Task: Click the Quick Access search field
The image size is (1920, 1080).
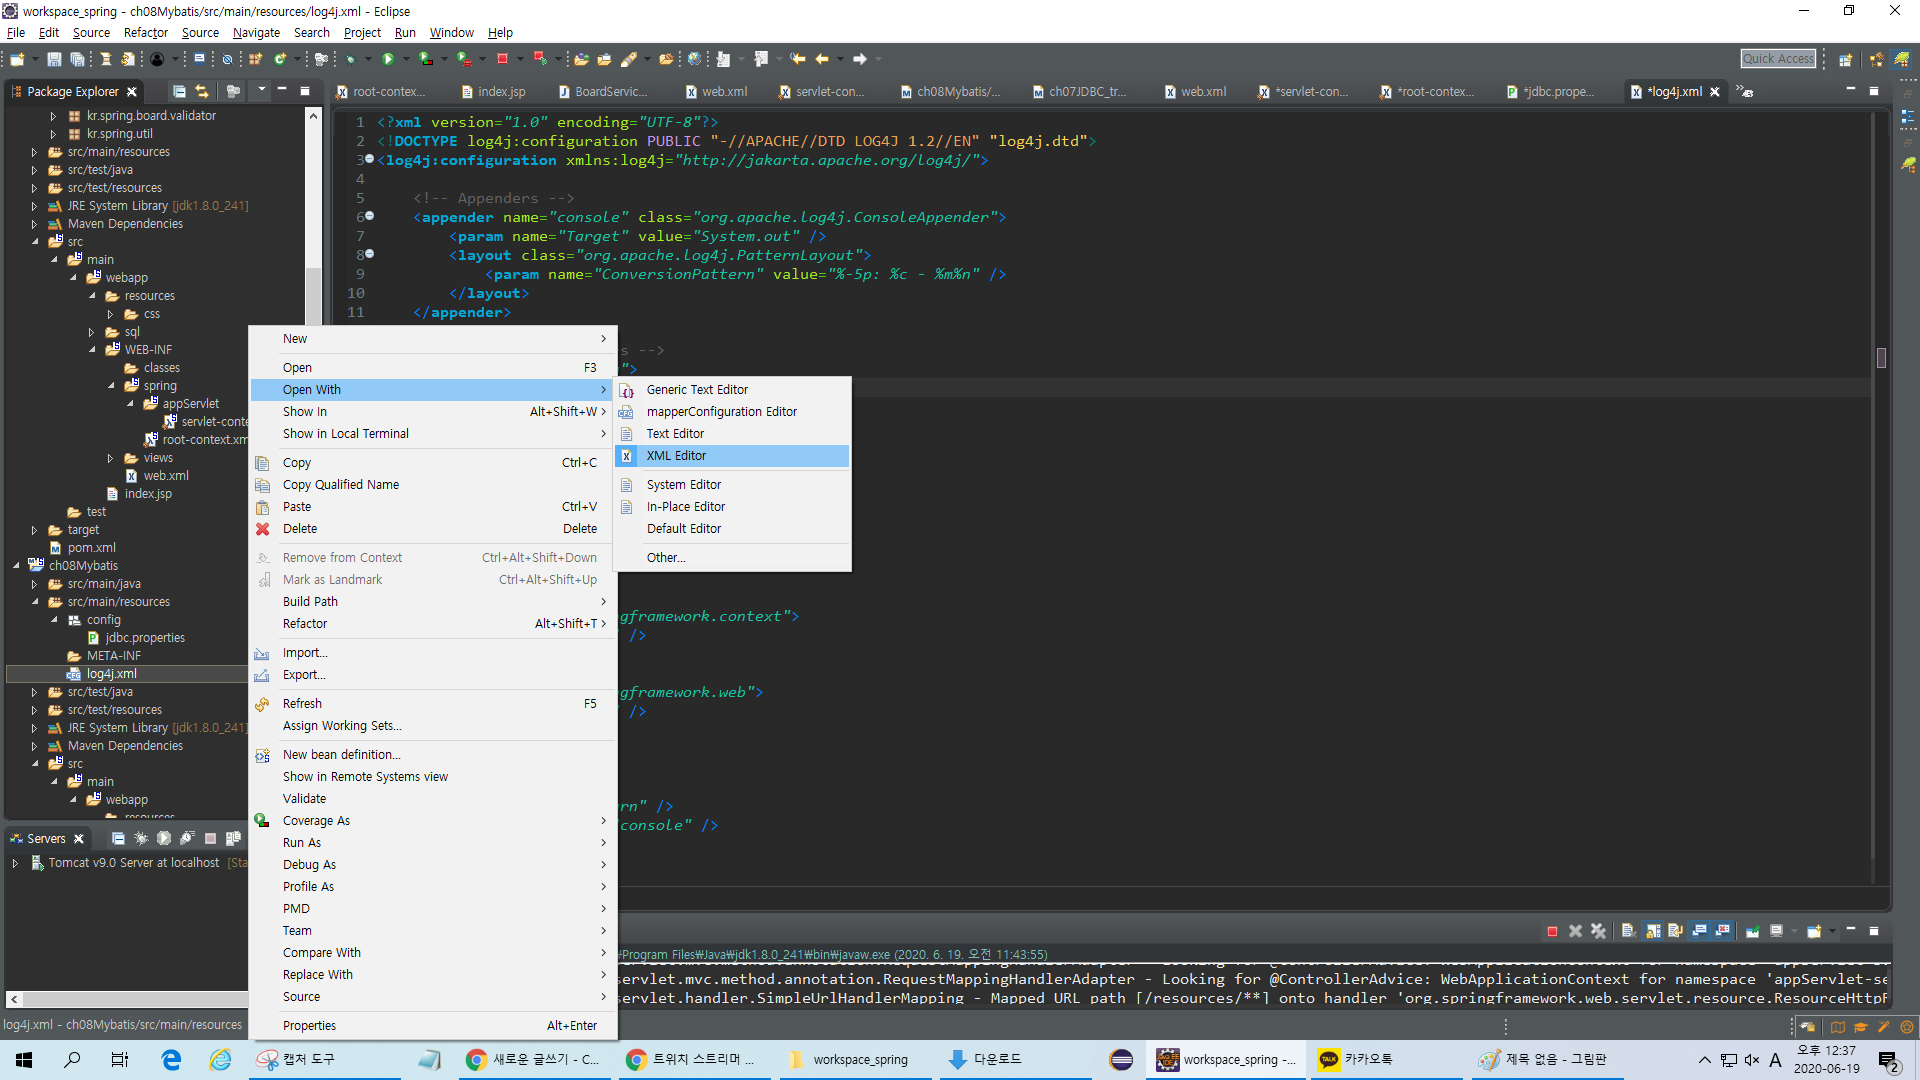Action: pyautogui.click(x=1777, y=59)
